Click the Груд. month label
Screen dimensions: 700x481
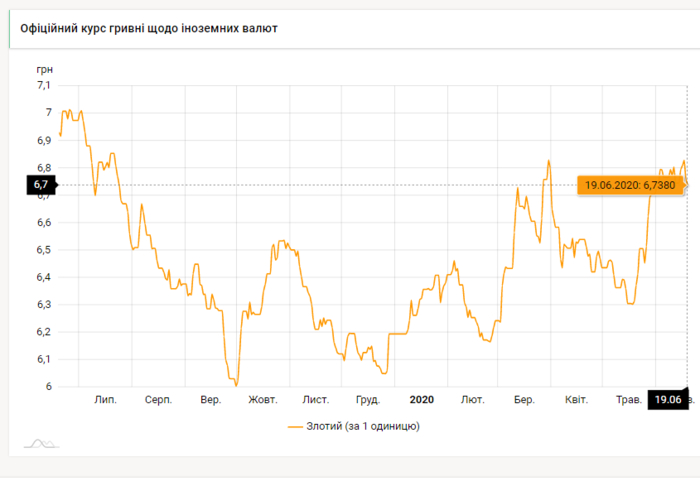point(368,400)
